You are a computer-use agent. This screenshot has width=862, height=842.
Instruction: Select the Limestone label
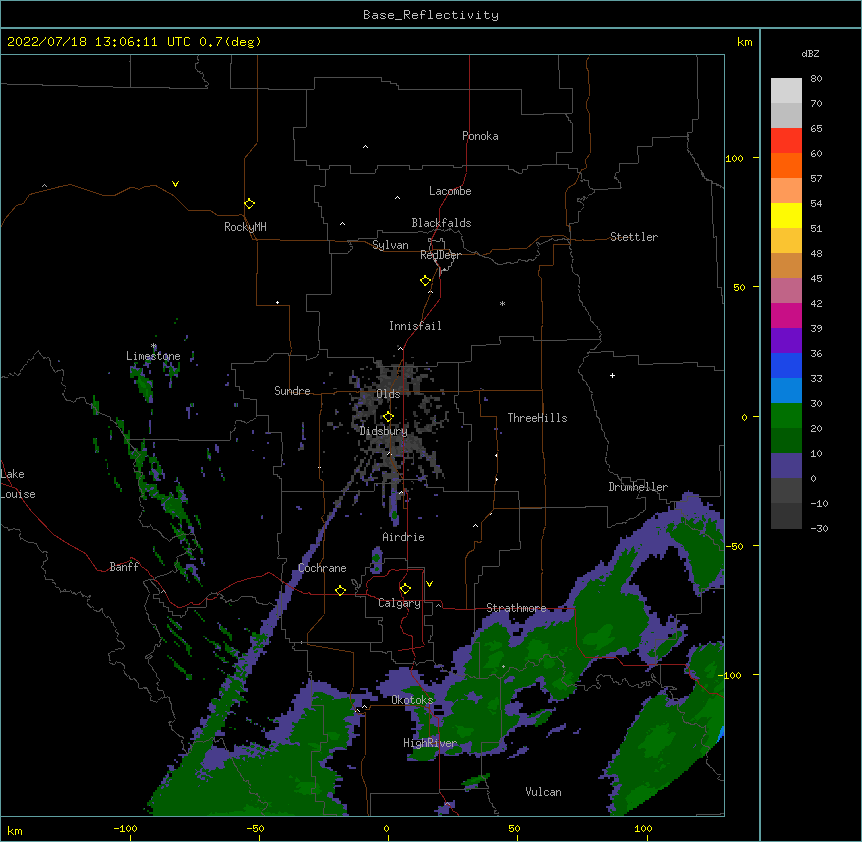click(153, 356)
